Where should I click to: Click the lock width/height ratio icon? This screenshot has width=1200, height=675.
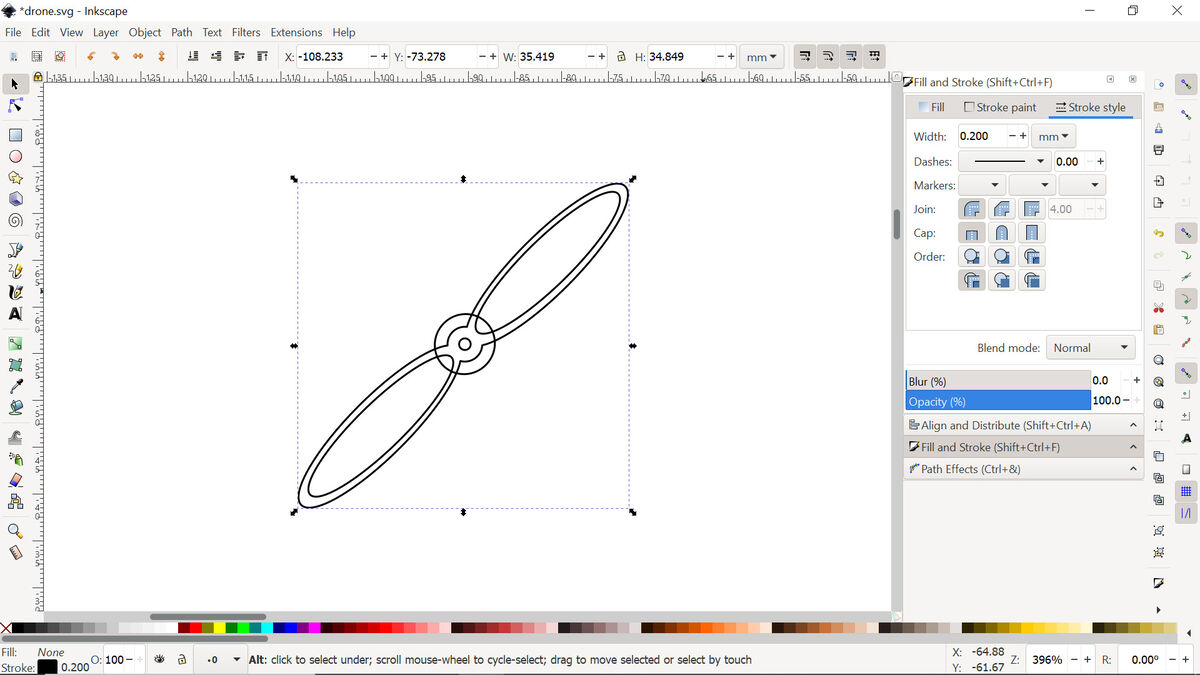pos(621,57)
